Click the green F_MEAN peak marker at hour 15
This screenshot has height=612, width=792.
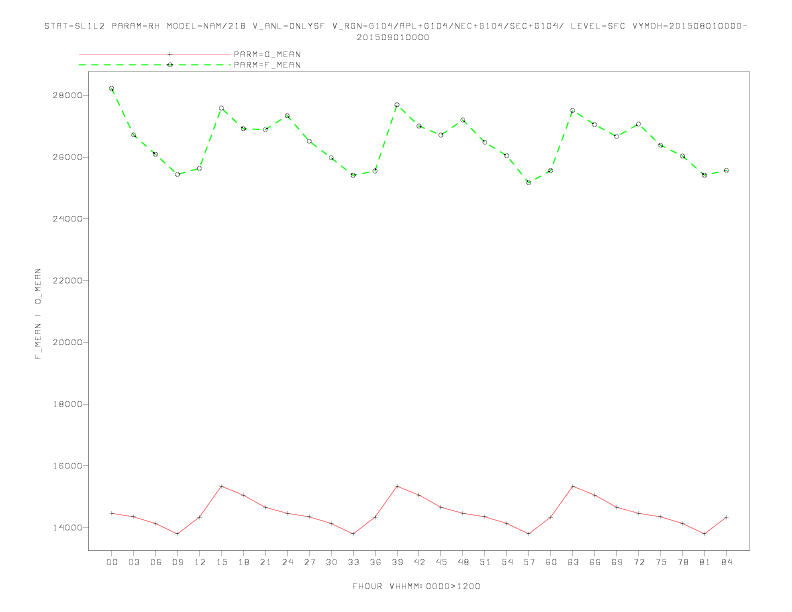coord(221,108)
